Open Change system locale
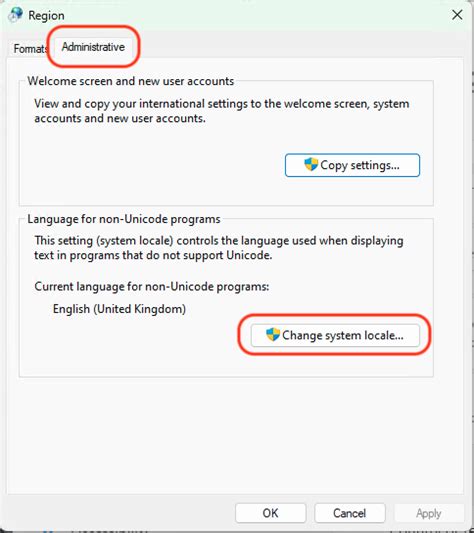Screen dimensions: 474x533 pyautogui.click(x=335, y=336)
